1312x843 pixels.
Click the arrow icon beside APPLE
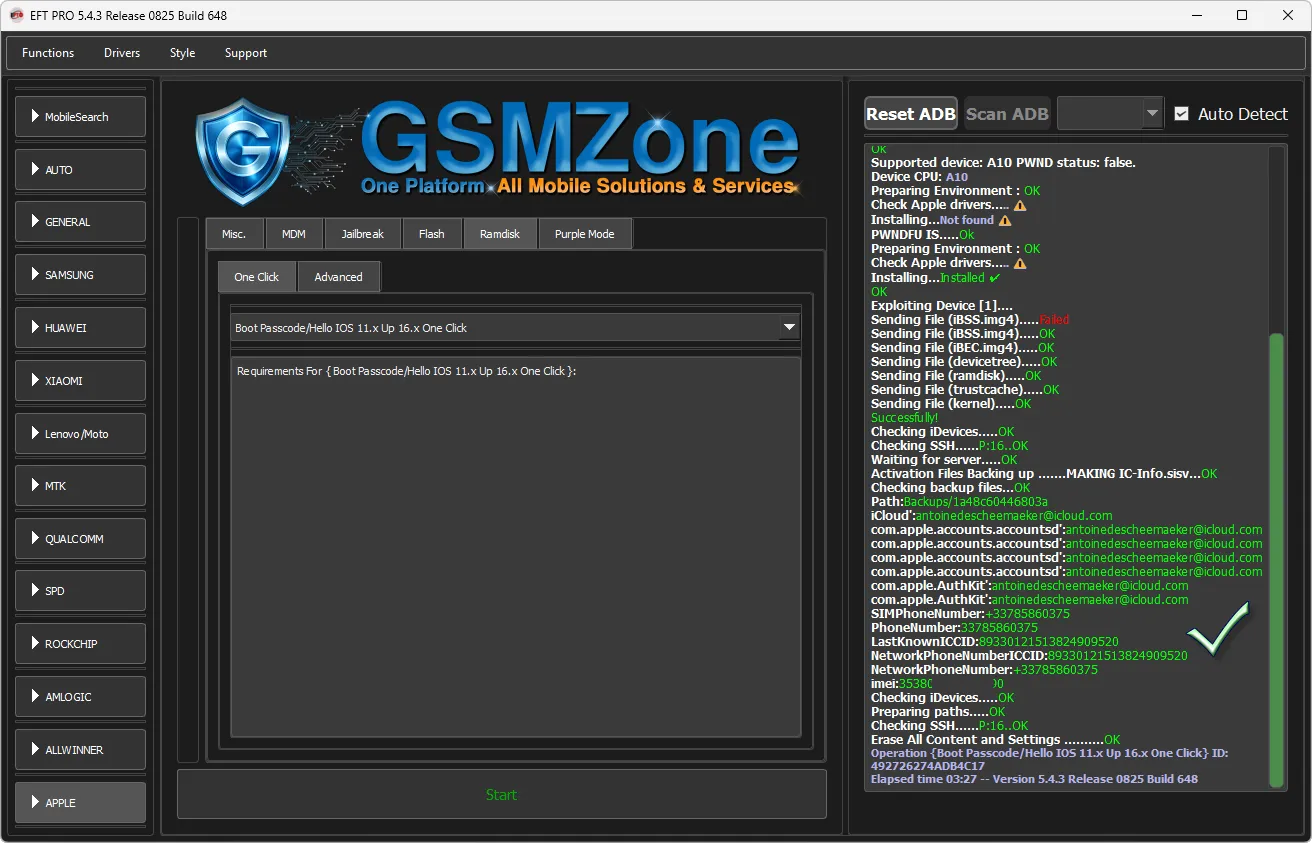[35, 803]
